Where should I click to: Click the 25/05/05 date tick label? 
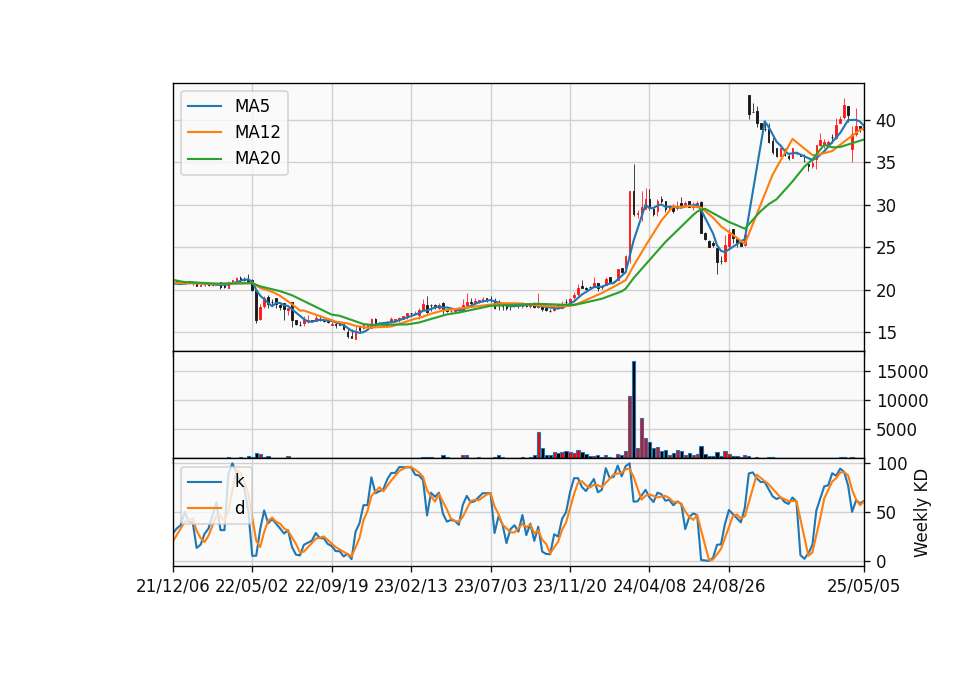pos(864,586)
